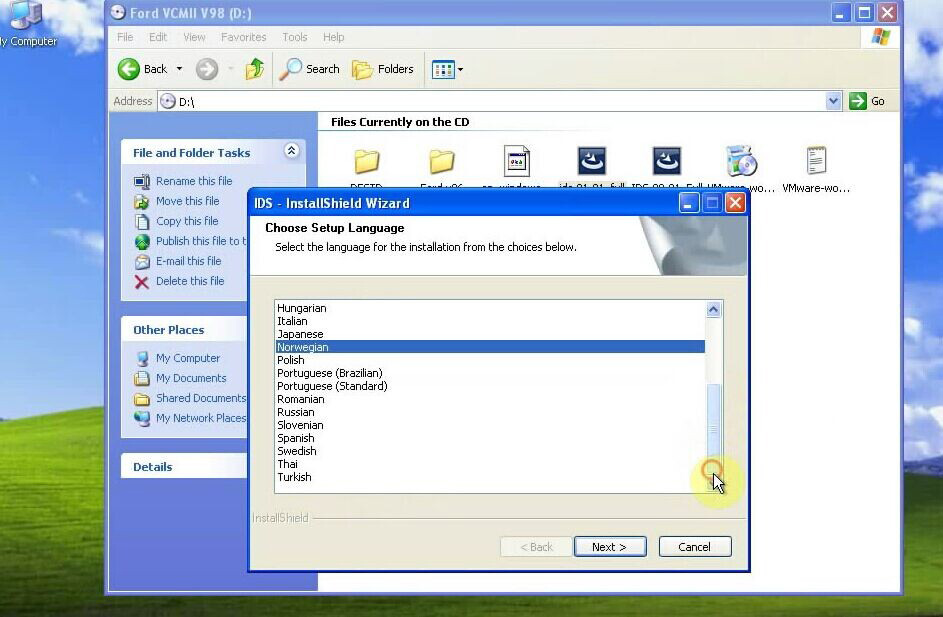943x617 pixels.
Task: Click E-mail this file task
Action: 188,261
